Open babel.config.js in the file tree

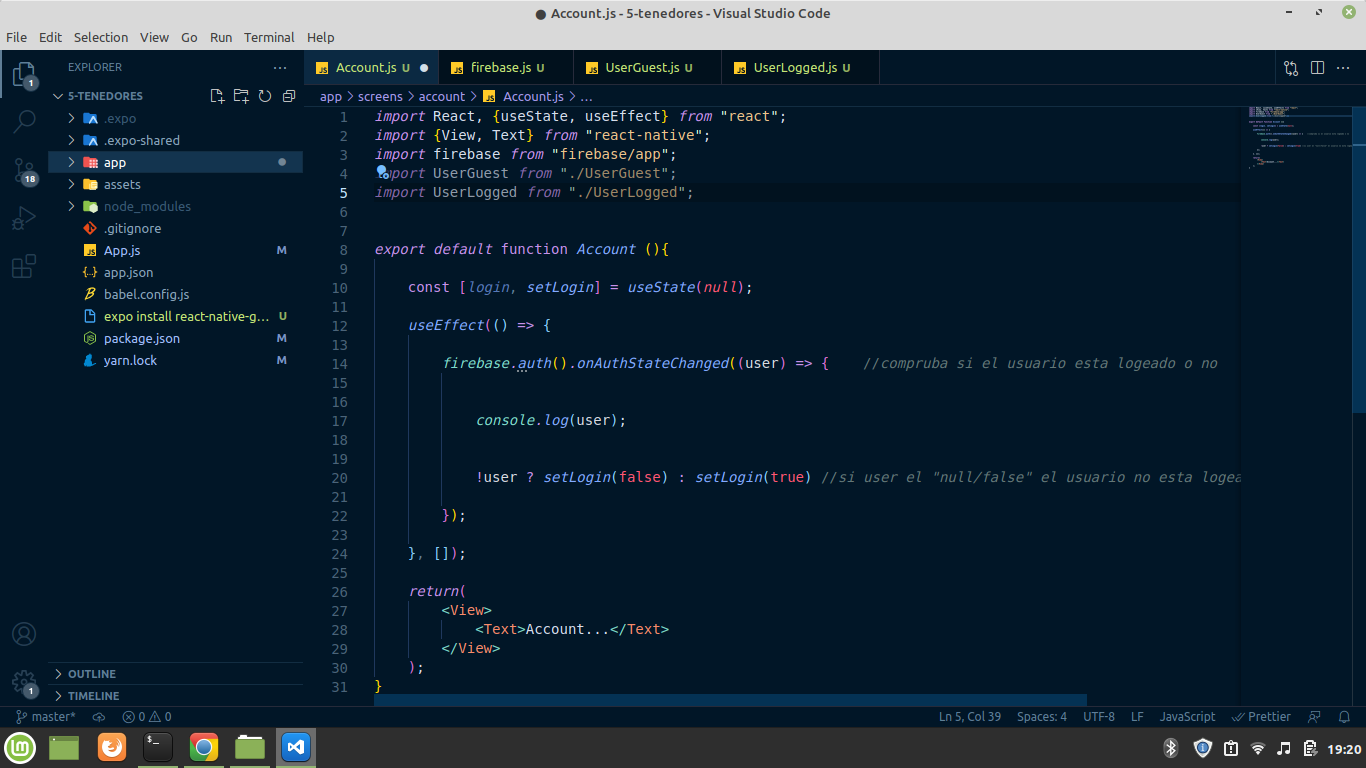point(175,294)
